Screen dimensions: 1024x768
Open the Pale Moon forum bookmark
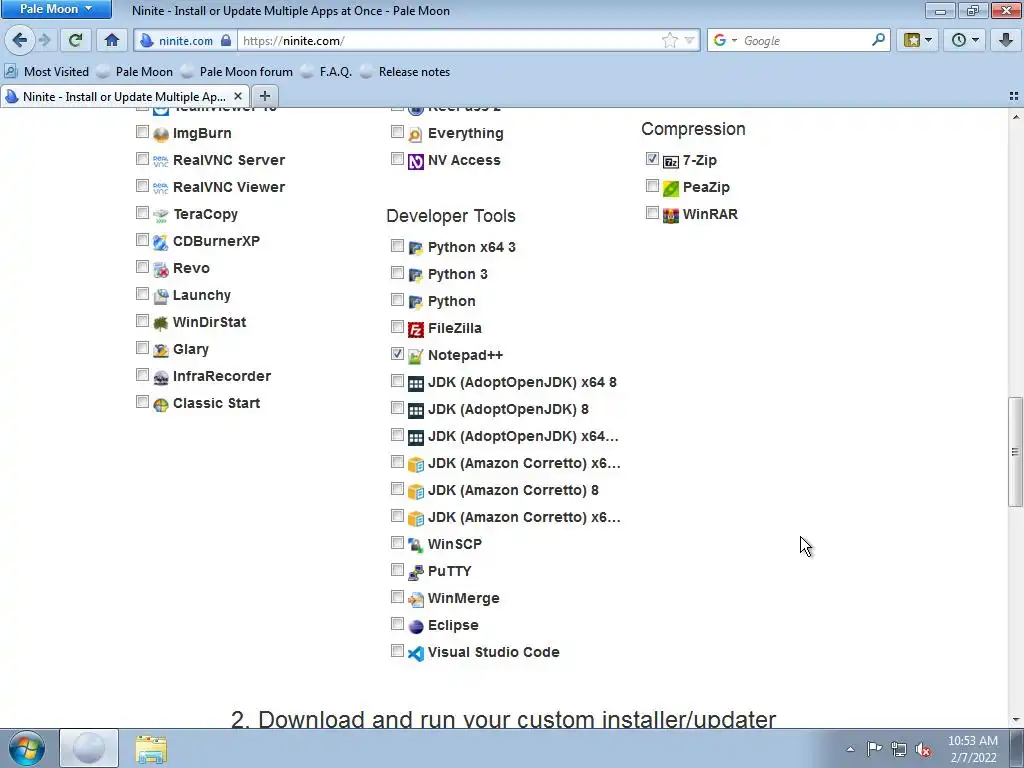click(236, 72)
